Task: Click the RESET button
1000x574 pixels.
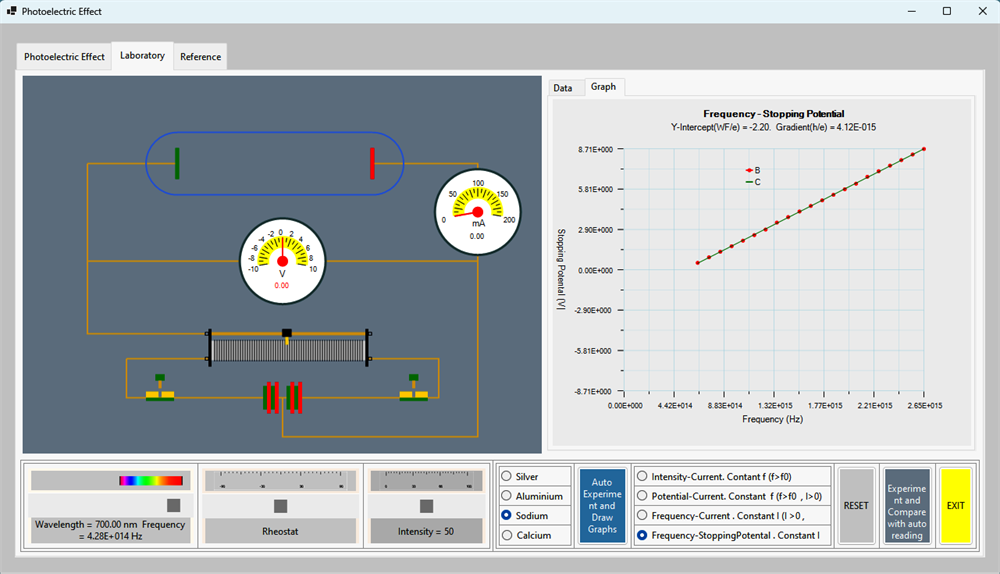Action: (856, 506)
